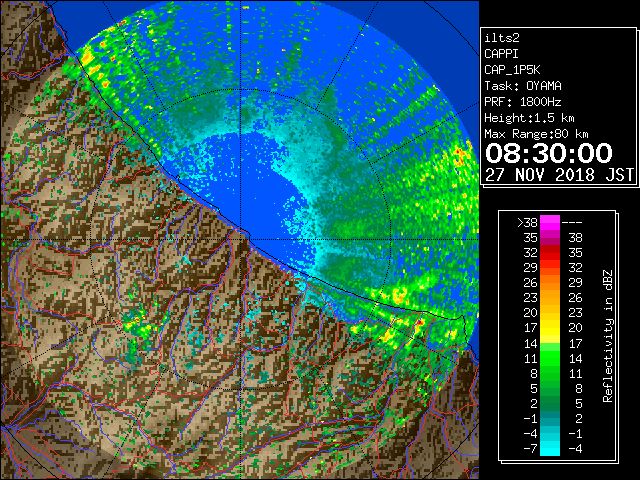The image size is (640, 480).
Task: Select the '27 NOV 2018 JST' date
Action: pyautogui.click(x=559, y=175)
